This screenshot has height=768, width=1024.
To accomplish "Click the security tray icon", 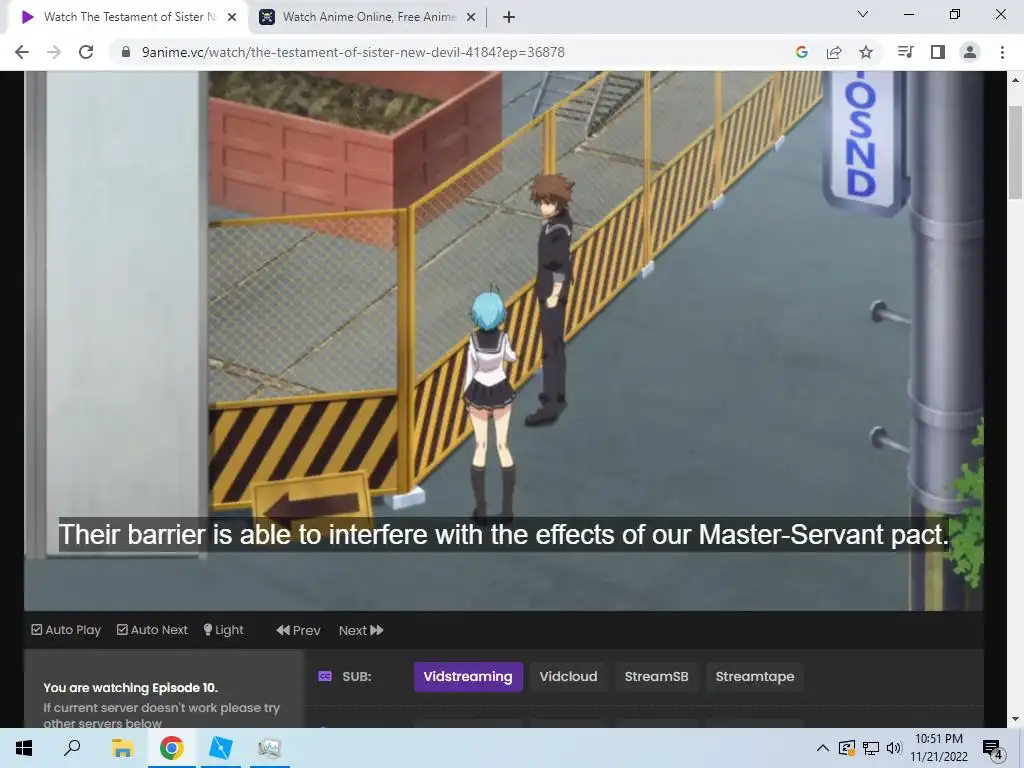I will [x=846, y=748].
